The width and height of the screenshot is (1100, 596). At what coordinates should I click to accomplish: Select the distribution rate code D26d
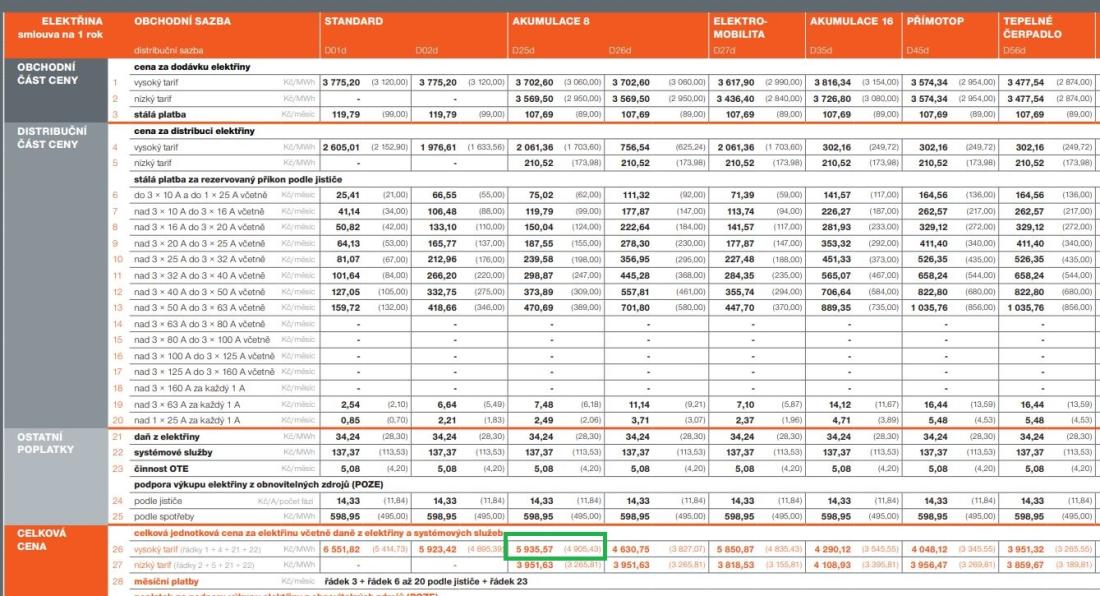620,50
